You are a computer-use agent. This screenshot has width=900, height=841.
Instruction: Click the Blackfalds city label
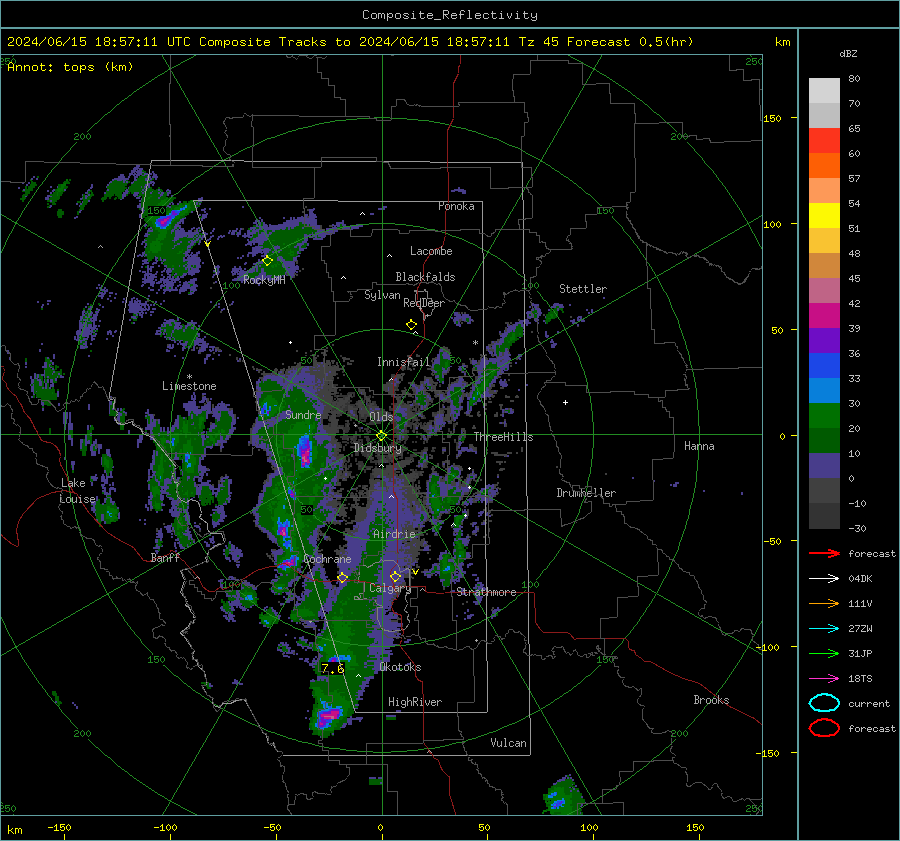tap(425, 277)
